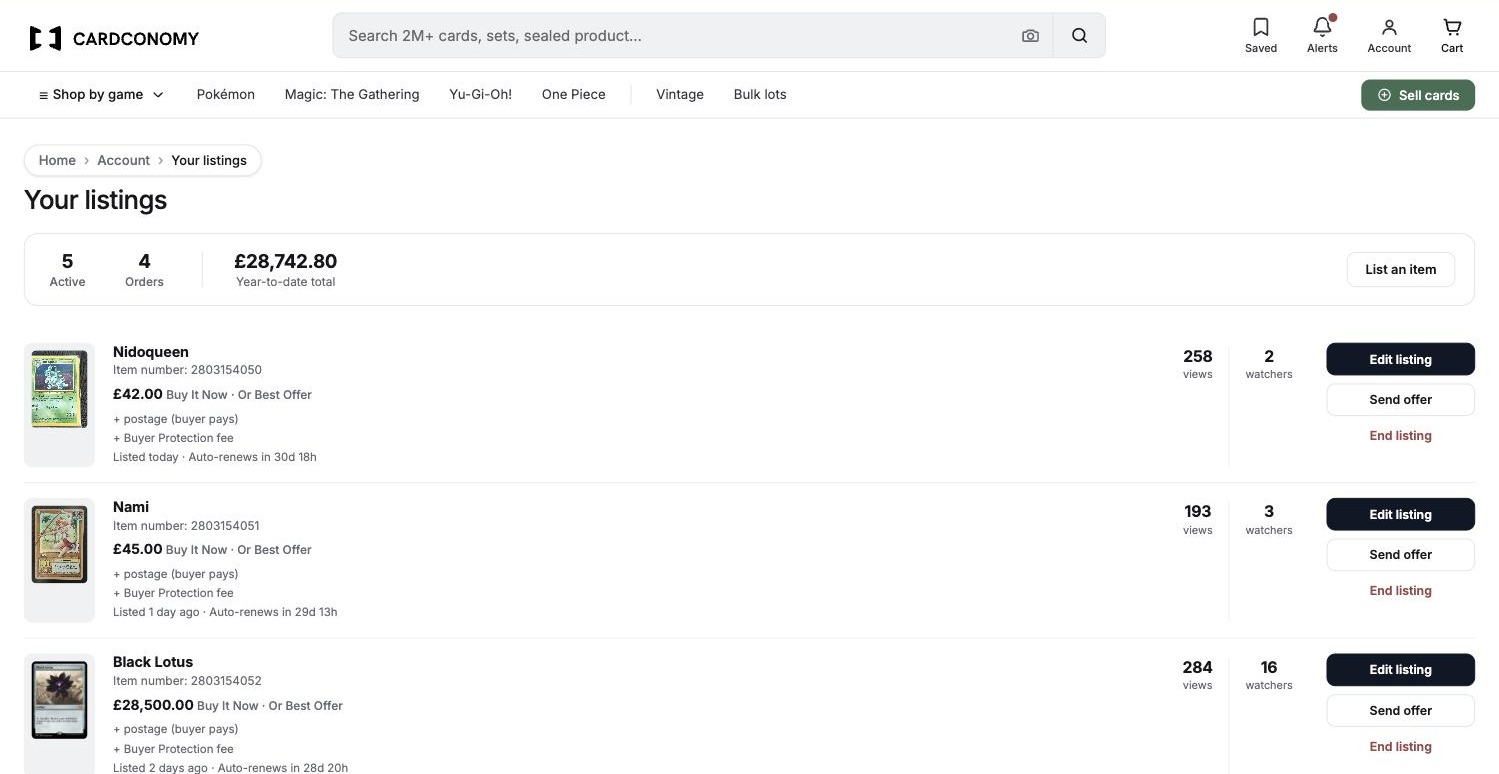Go to Pokémon category
This screenshot has width=1499, height=774.
pyautogui.click(x=226, y=94)
